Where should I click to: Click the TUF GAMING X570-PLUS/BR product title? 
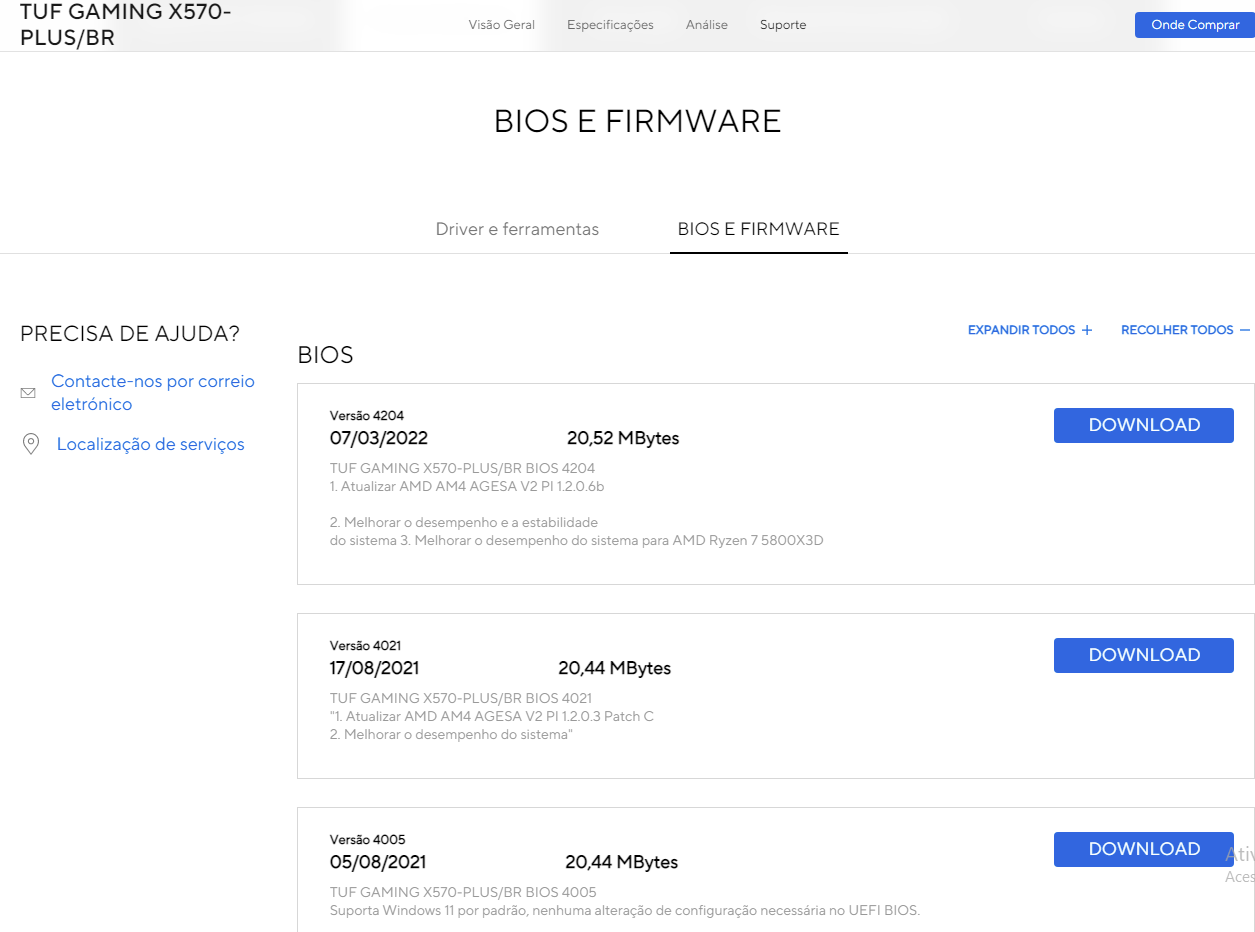(126, 25)
